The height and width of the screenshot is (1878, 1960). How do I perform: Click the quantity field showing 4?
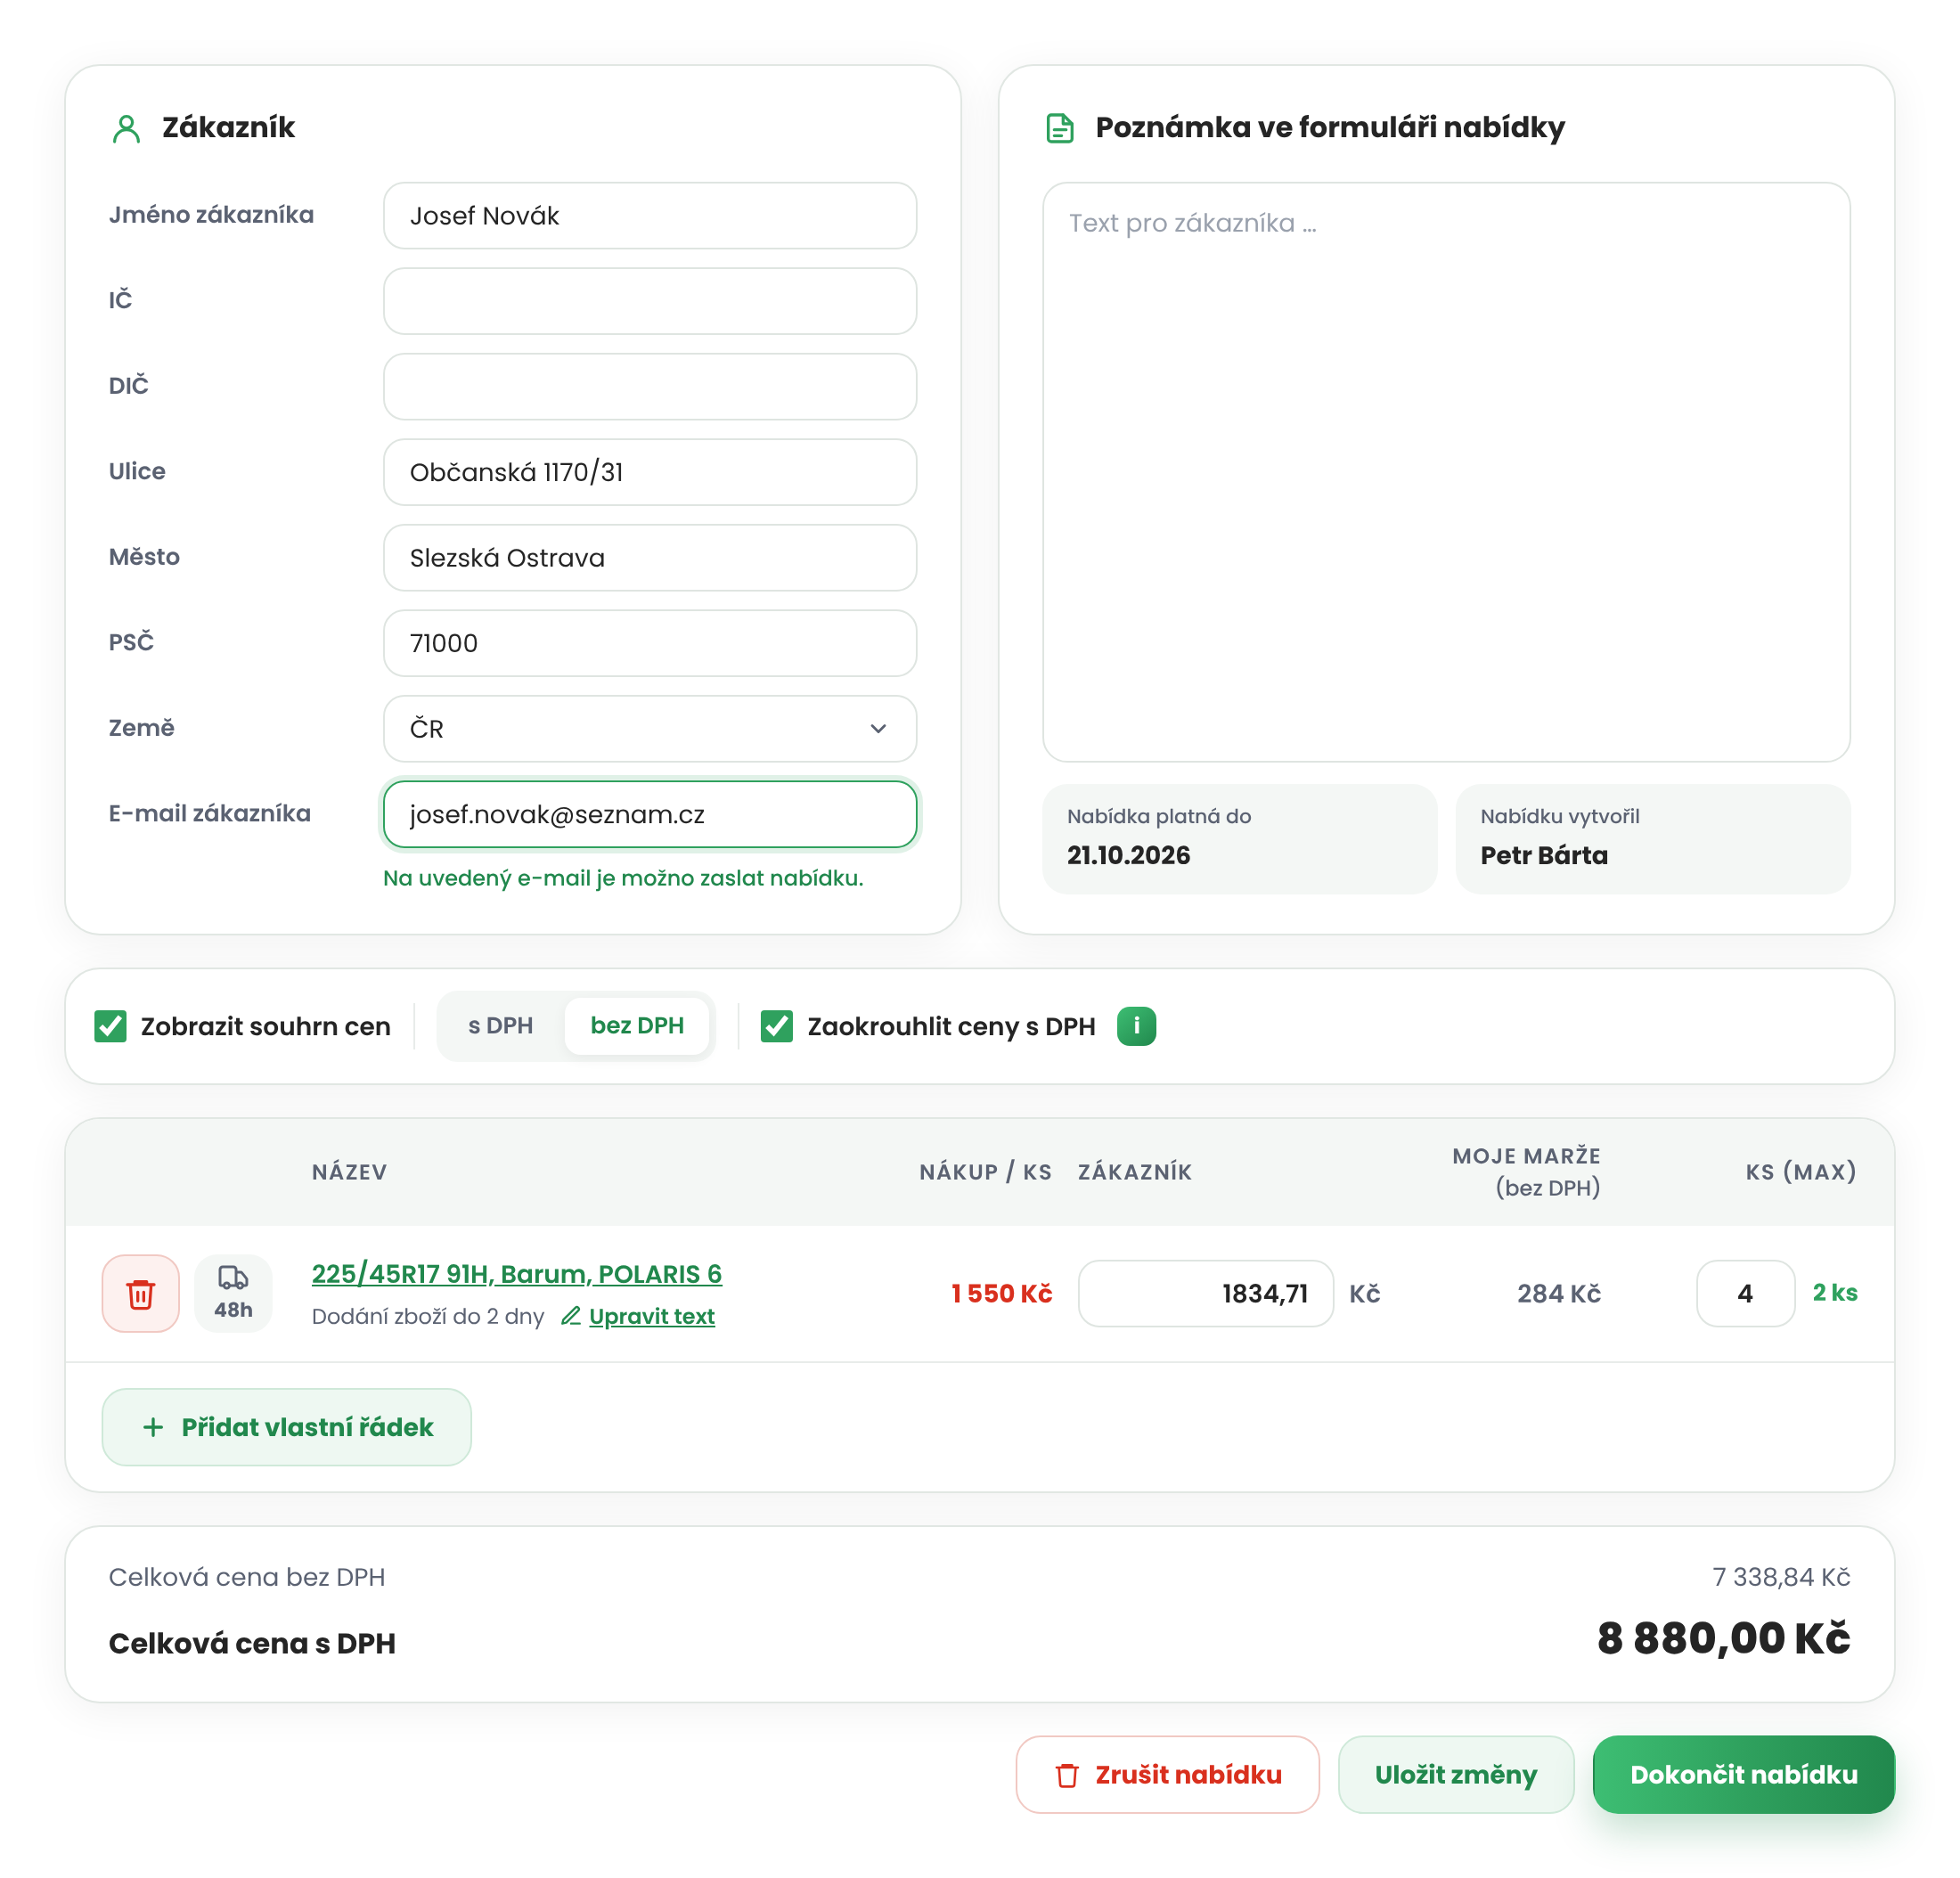[1745, 1294]
